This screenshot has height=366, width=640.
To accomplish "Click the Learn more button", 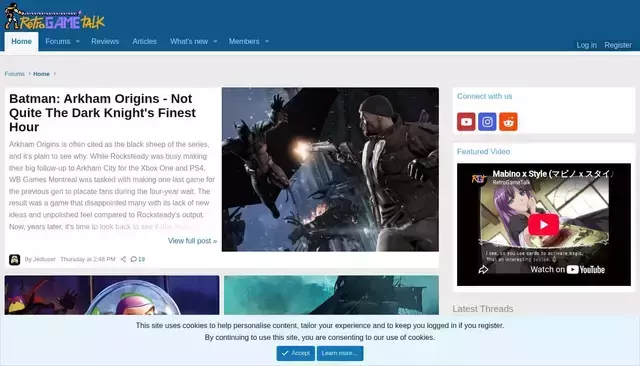I will click(340, 353).
